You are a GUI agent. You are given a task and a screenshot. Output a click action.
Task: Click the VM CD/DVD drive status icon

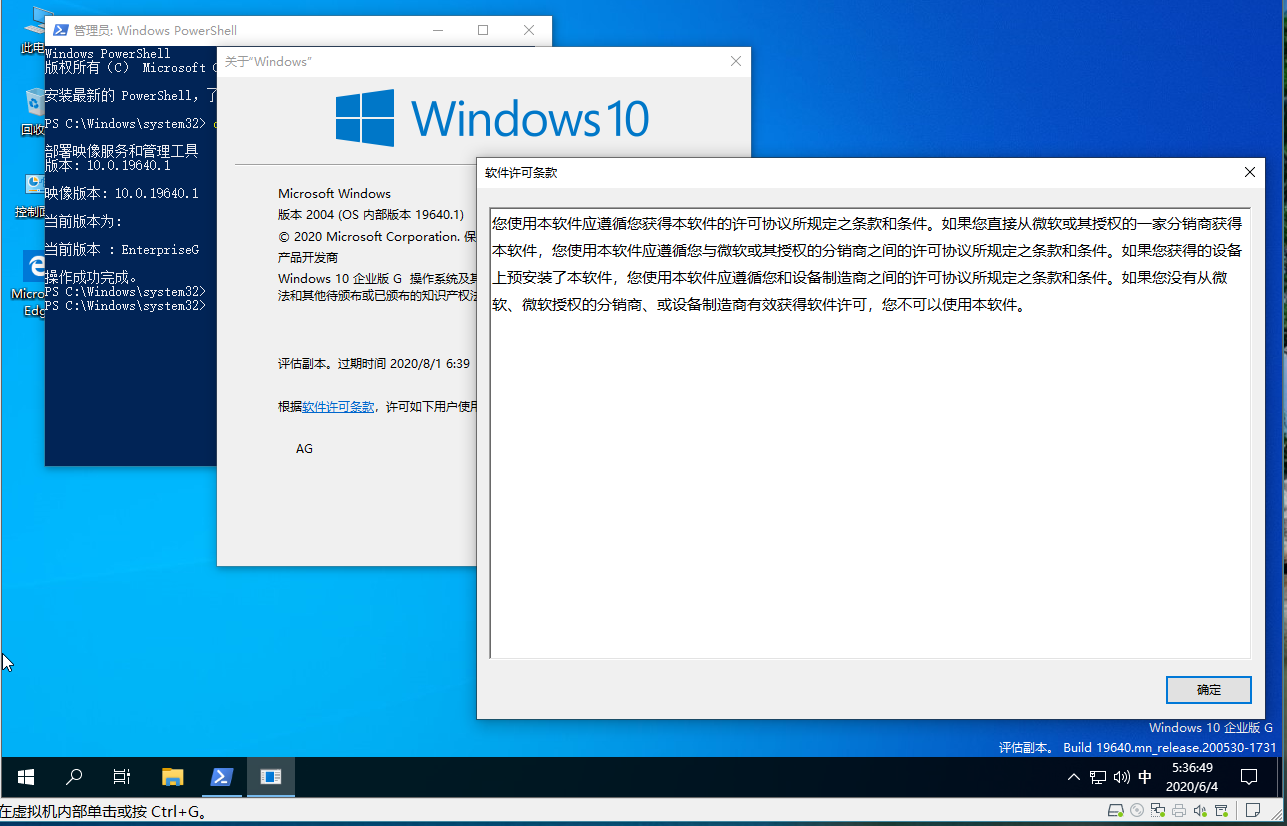[1137, 811]
